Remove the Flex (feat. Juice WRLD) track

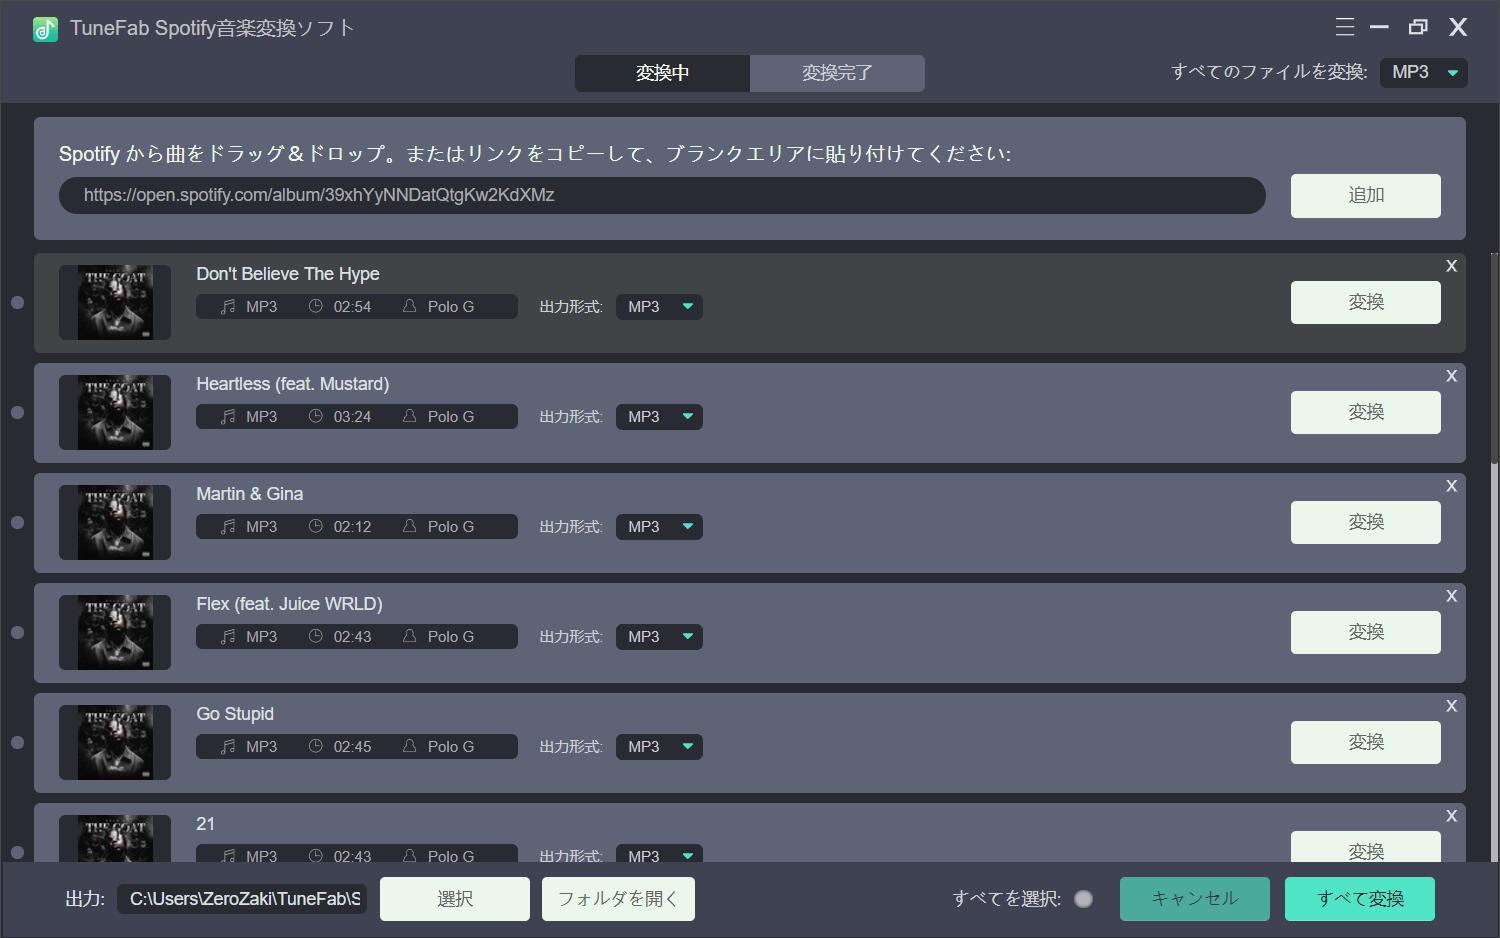click(x=1451, y=596)
